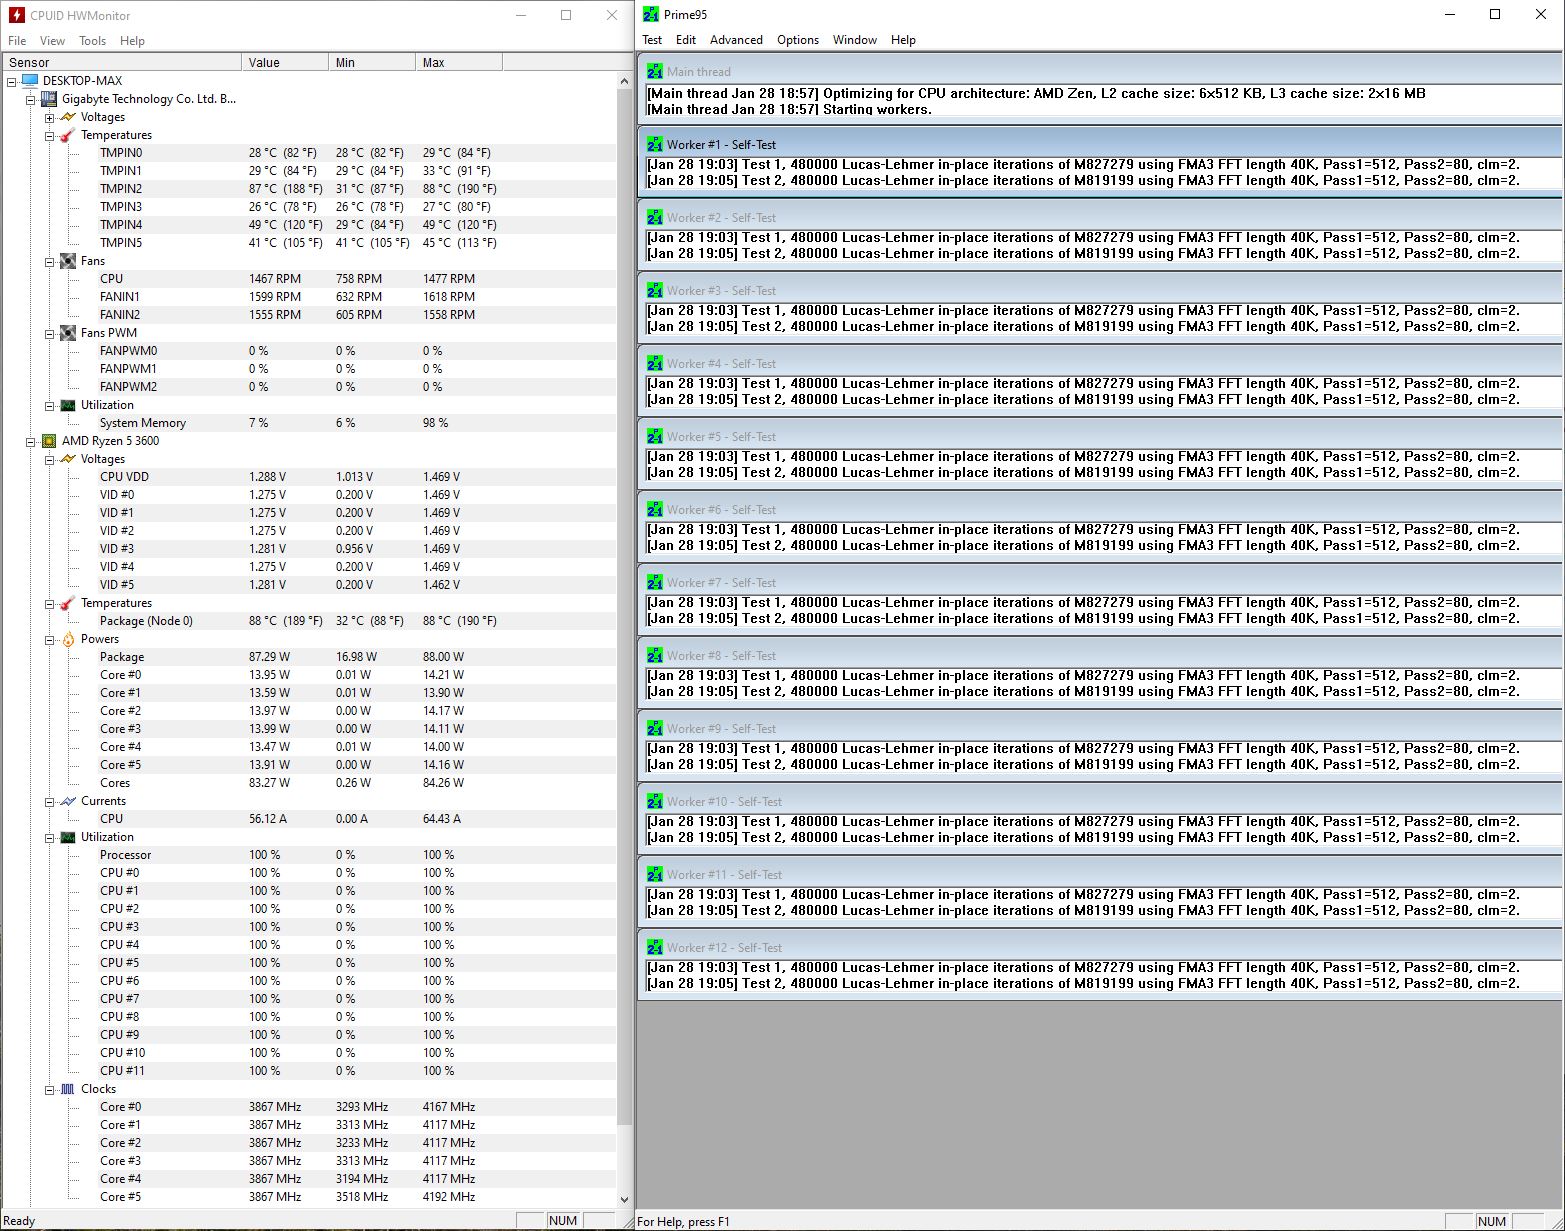The height and width of the screenshot is (1231, 1565).
Task: Open HWMonitor View menu
Action: tap(52, 41)
